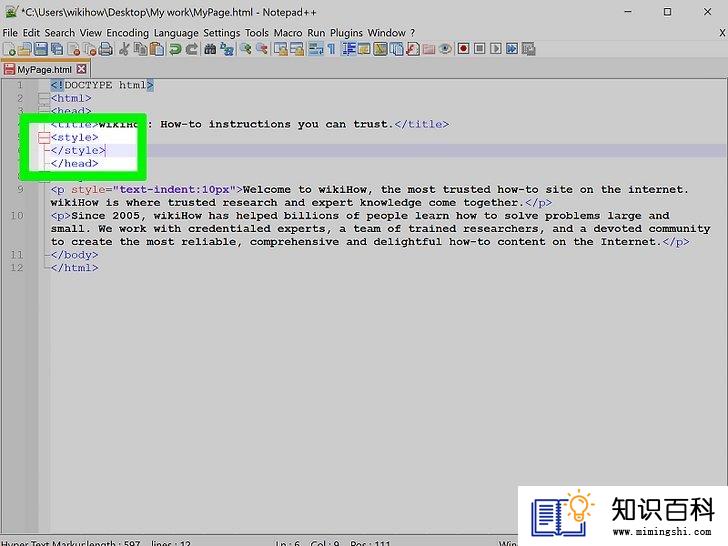This screenshot has height=546, width=728.
Task: Close current document via toolbar Close icon
Action: point(74,49)
